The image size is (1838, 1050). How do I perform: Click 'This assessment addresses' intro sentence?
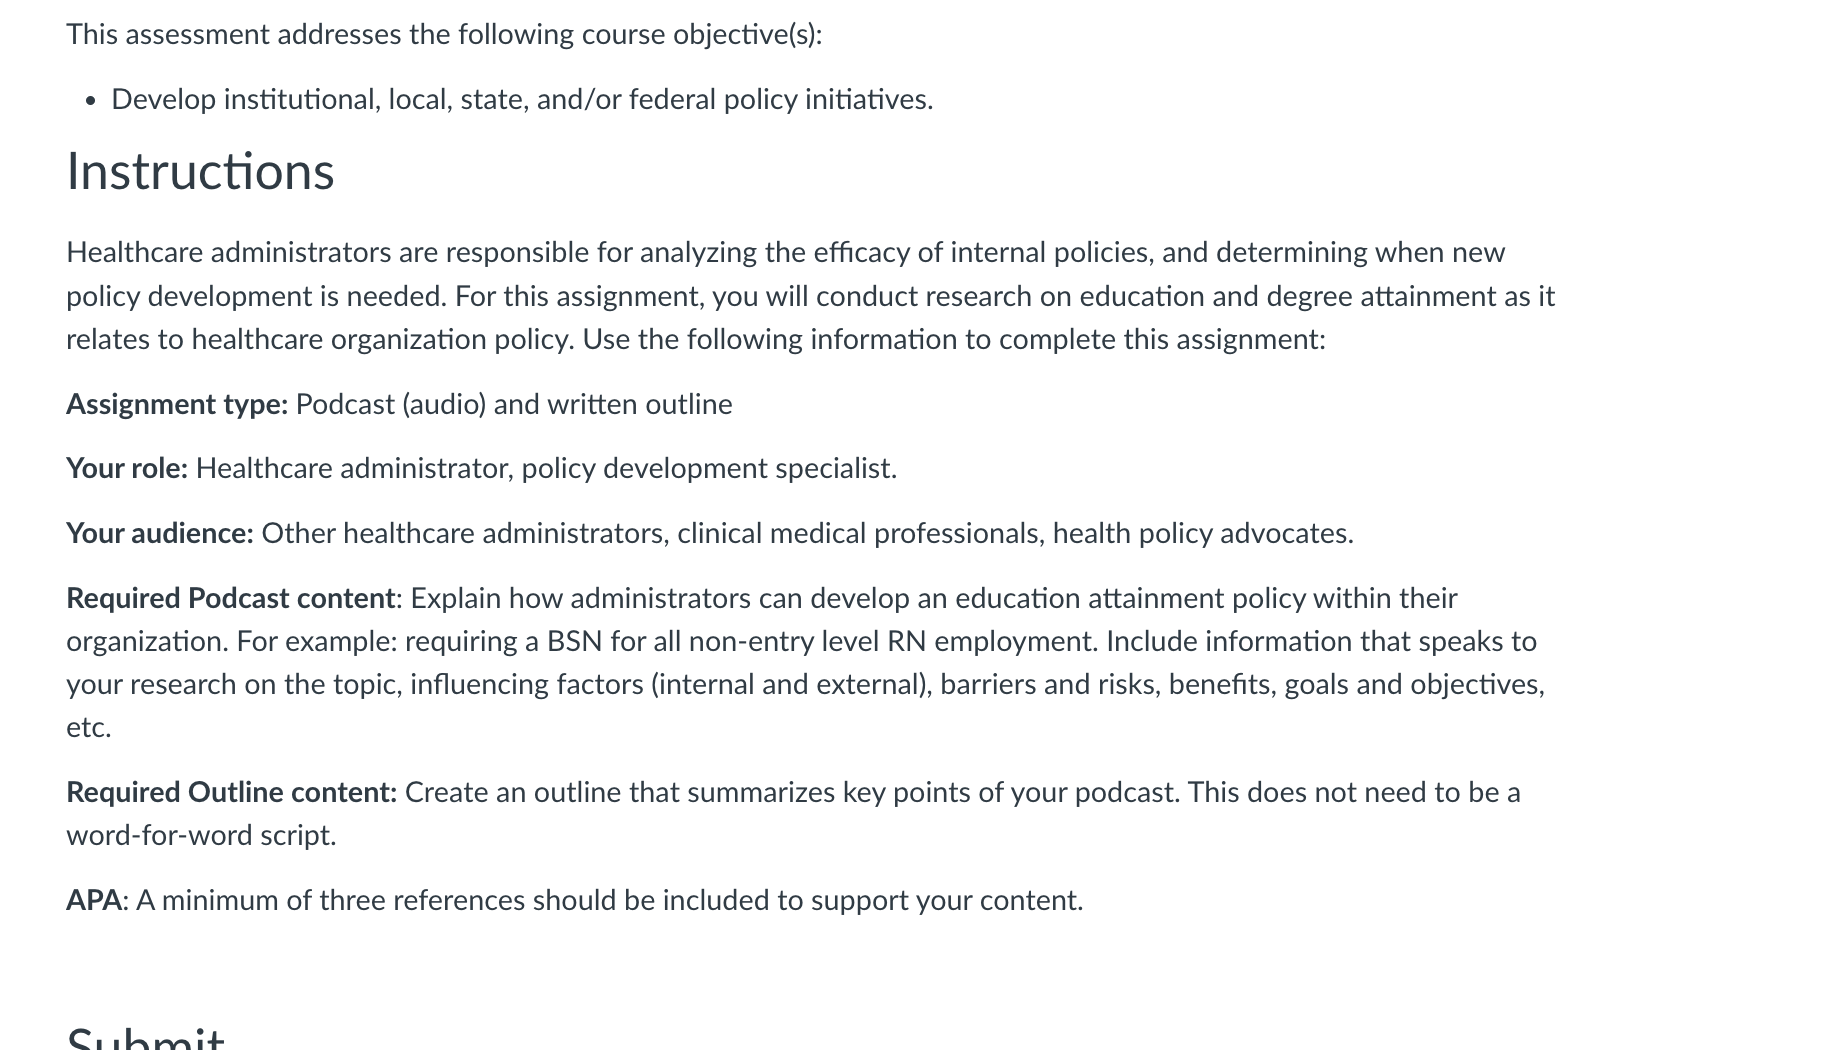tap(444, 35)
